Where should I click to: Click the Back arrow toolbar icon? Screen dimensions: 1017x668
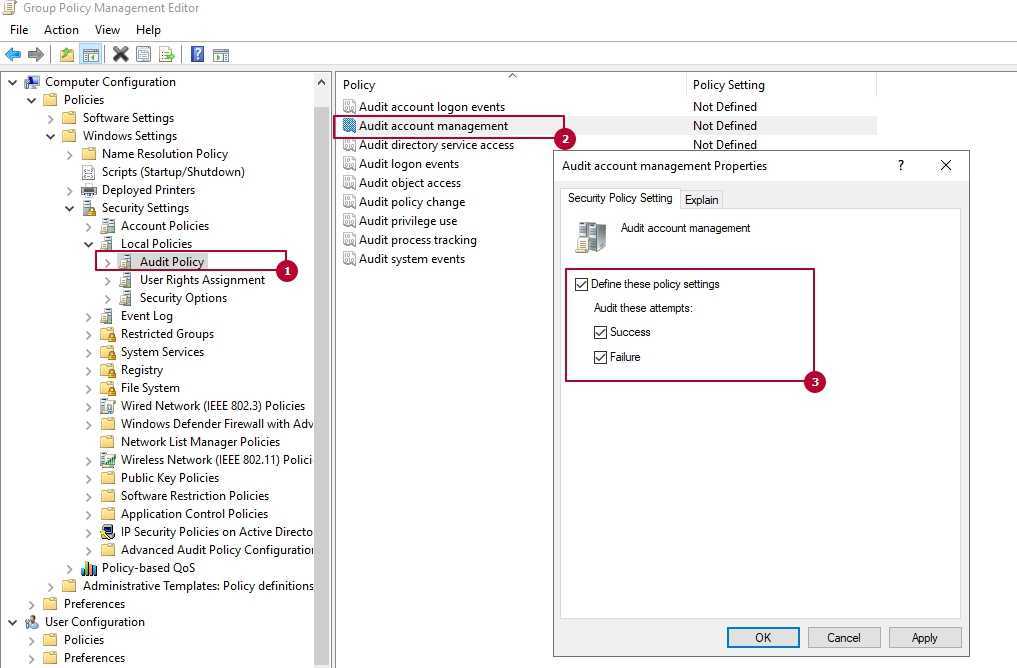pos(13,54)
